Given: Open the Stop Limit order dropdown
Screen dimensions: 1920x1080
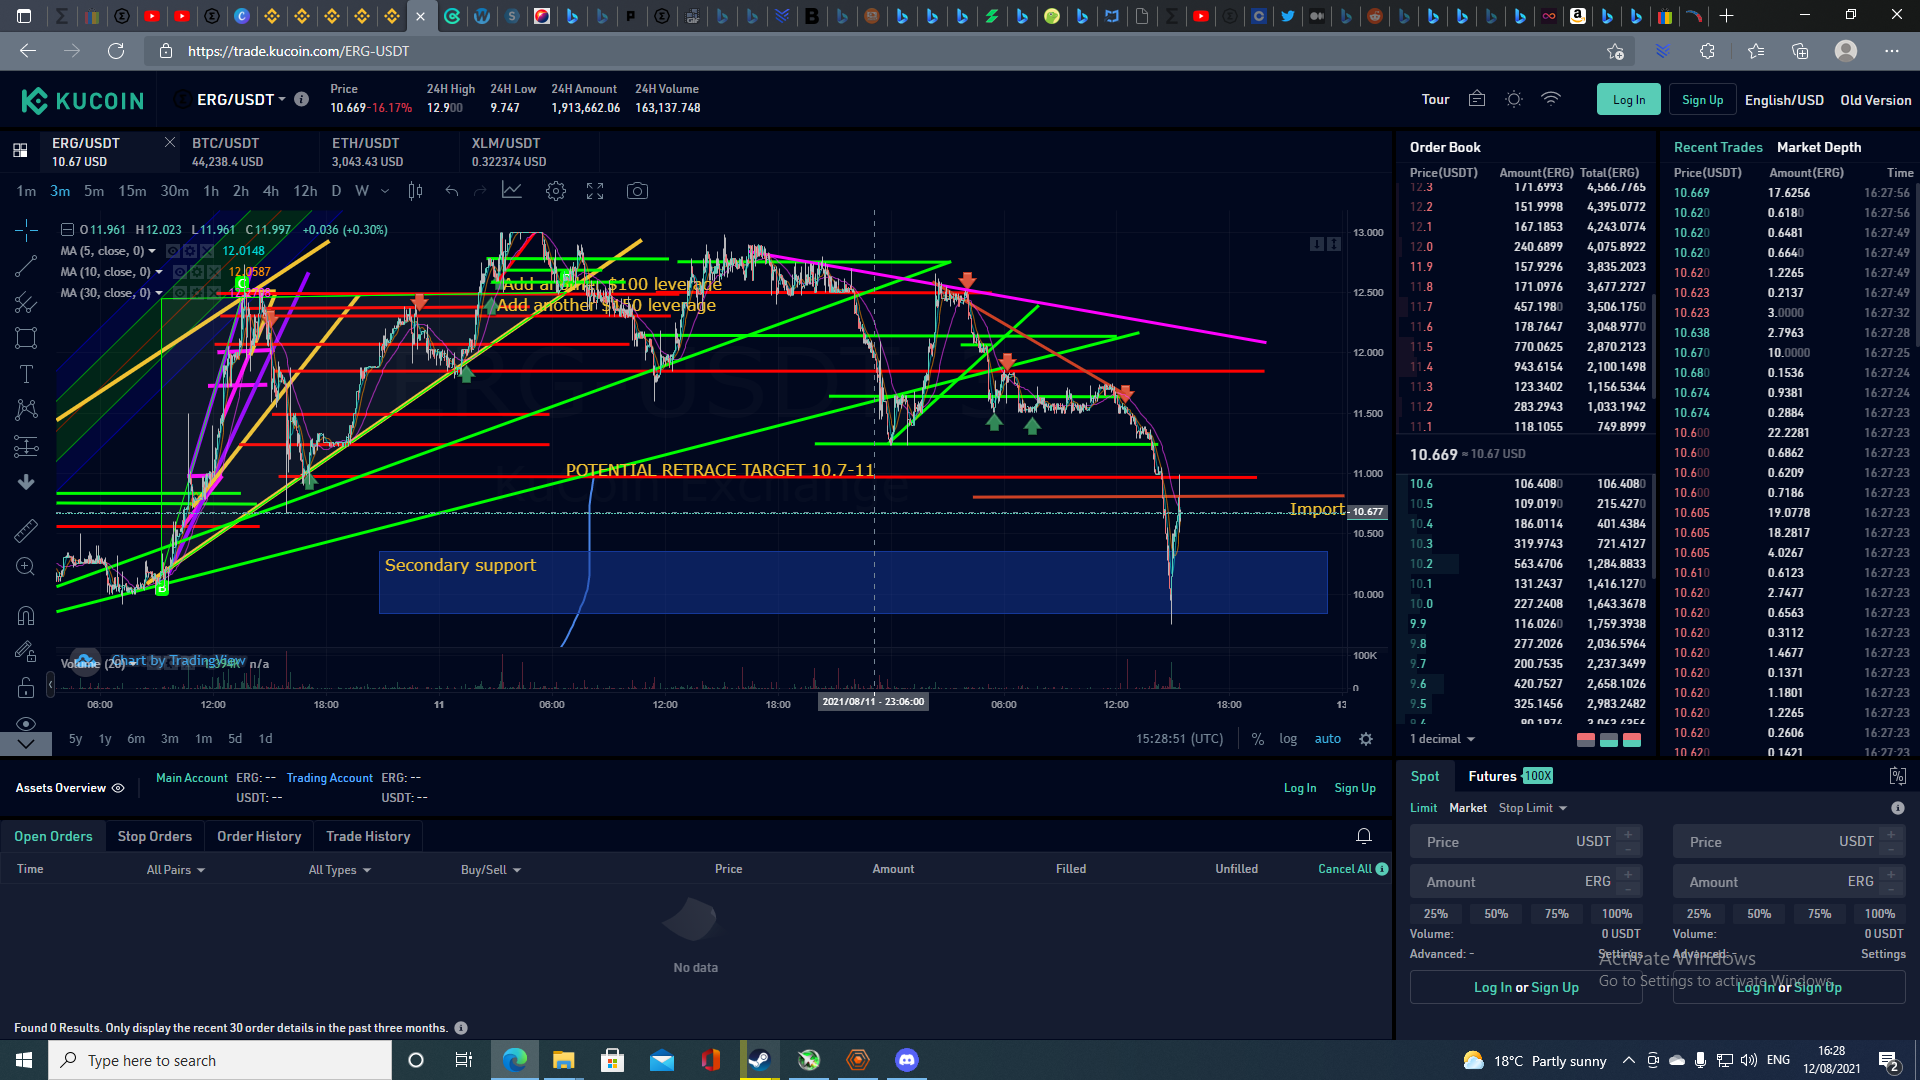Looking at the screenshot, I should coord(1532,808).
